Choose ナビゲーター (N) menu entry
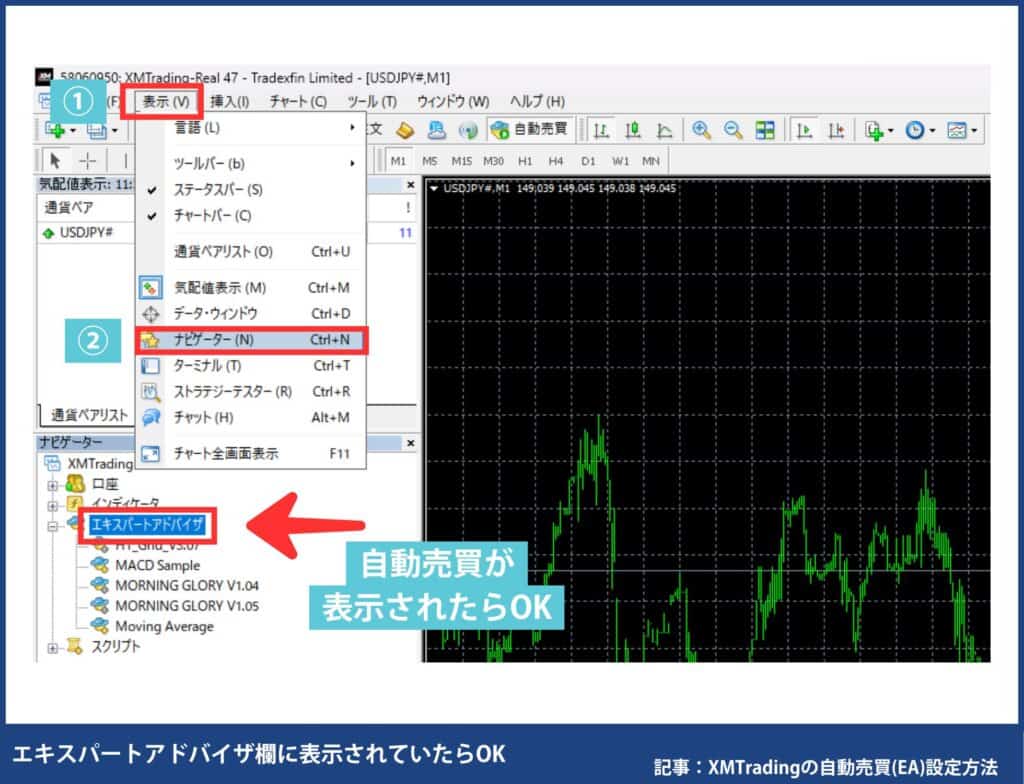Image resolution: width=1024 pixels, height=784 pixels. click(x=251, y=340)
